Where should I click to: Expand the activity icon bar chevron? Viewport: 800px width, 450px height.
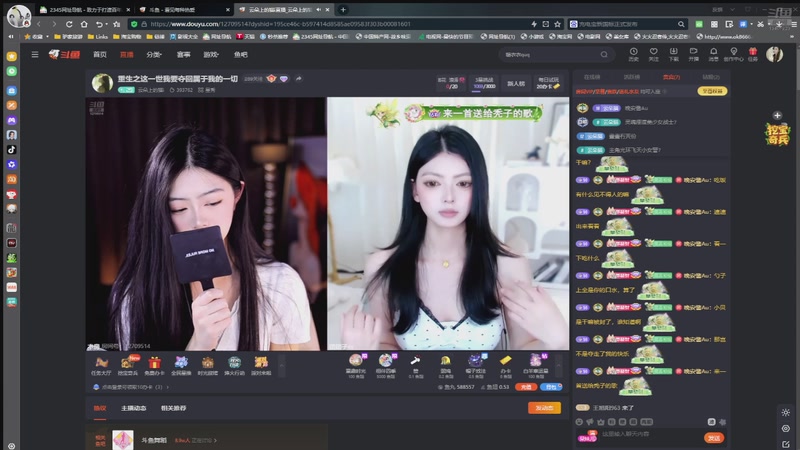click(x=281, y=365)
